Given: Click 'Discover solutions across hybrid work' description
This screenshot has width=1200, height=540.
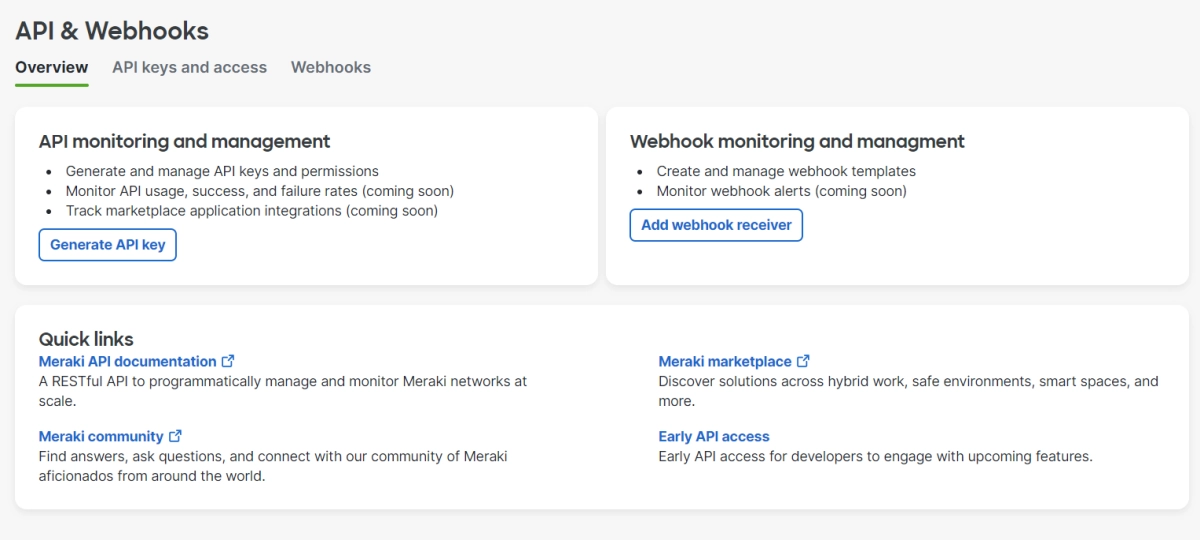Looking at the screenshot, I should 908,391.
